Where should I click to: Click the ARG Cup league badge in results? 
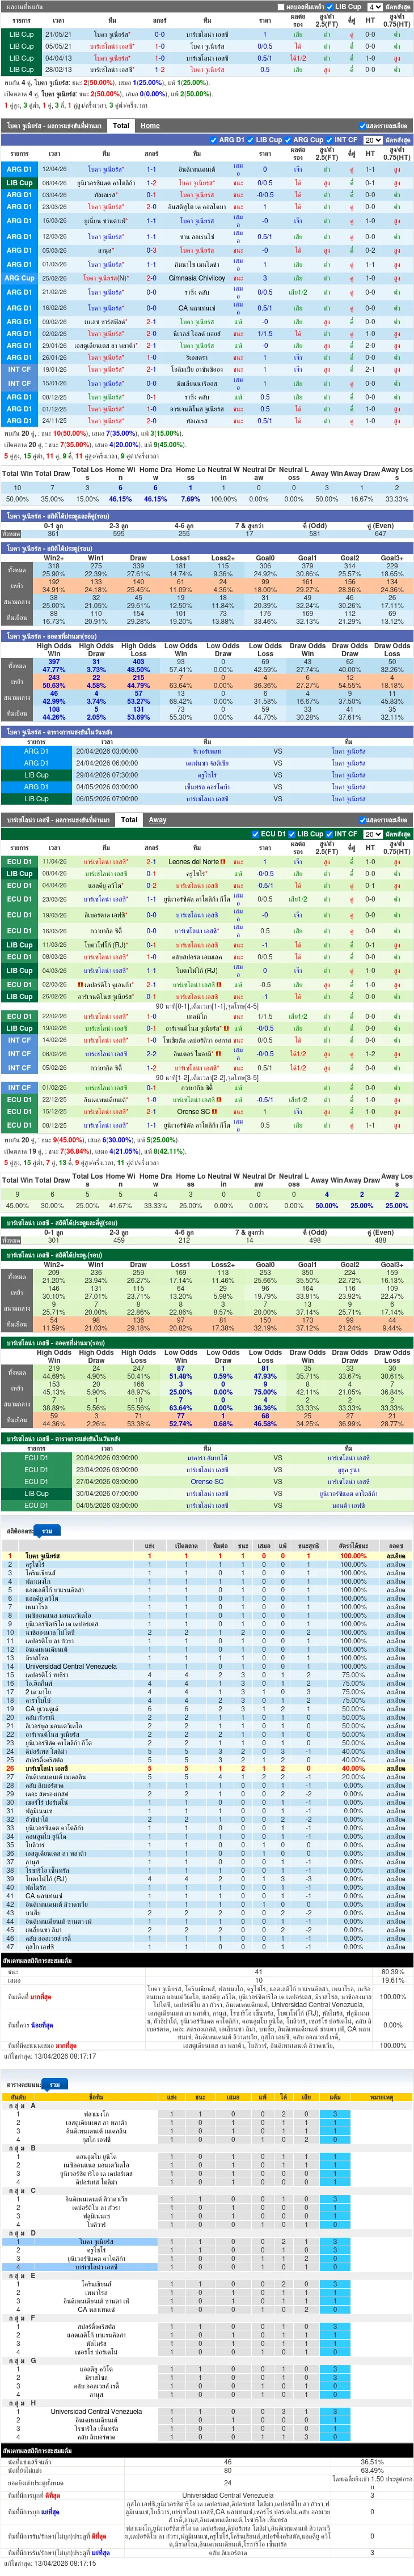coord(19,278)
